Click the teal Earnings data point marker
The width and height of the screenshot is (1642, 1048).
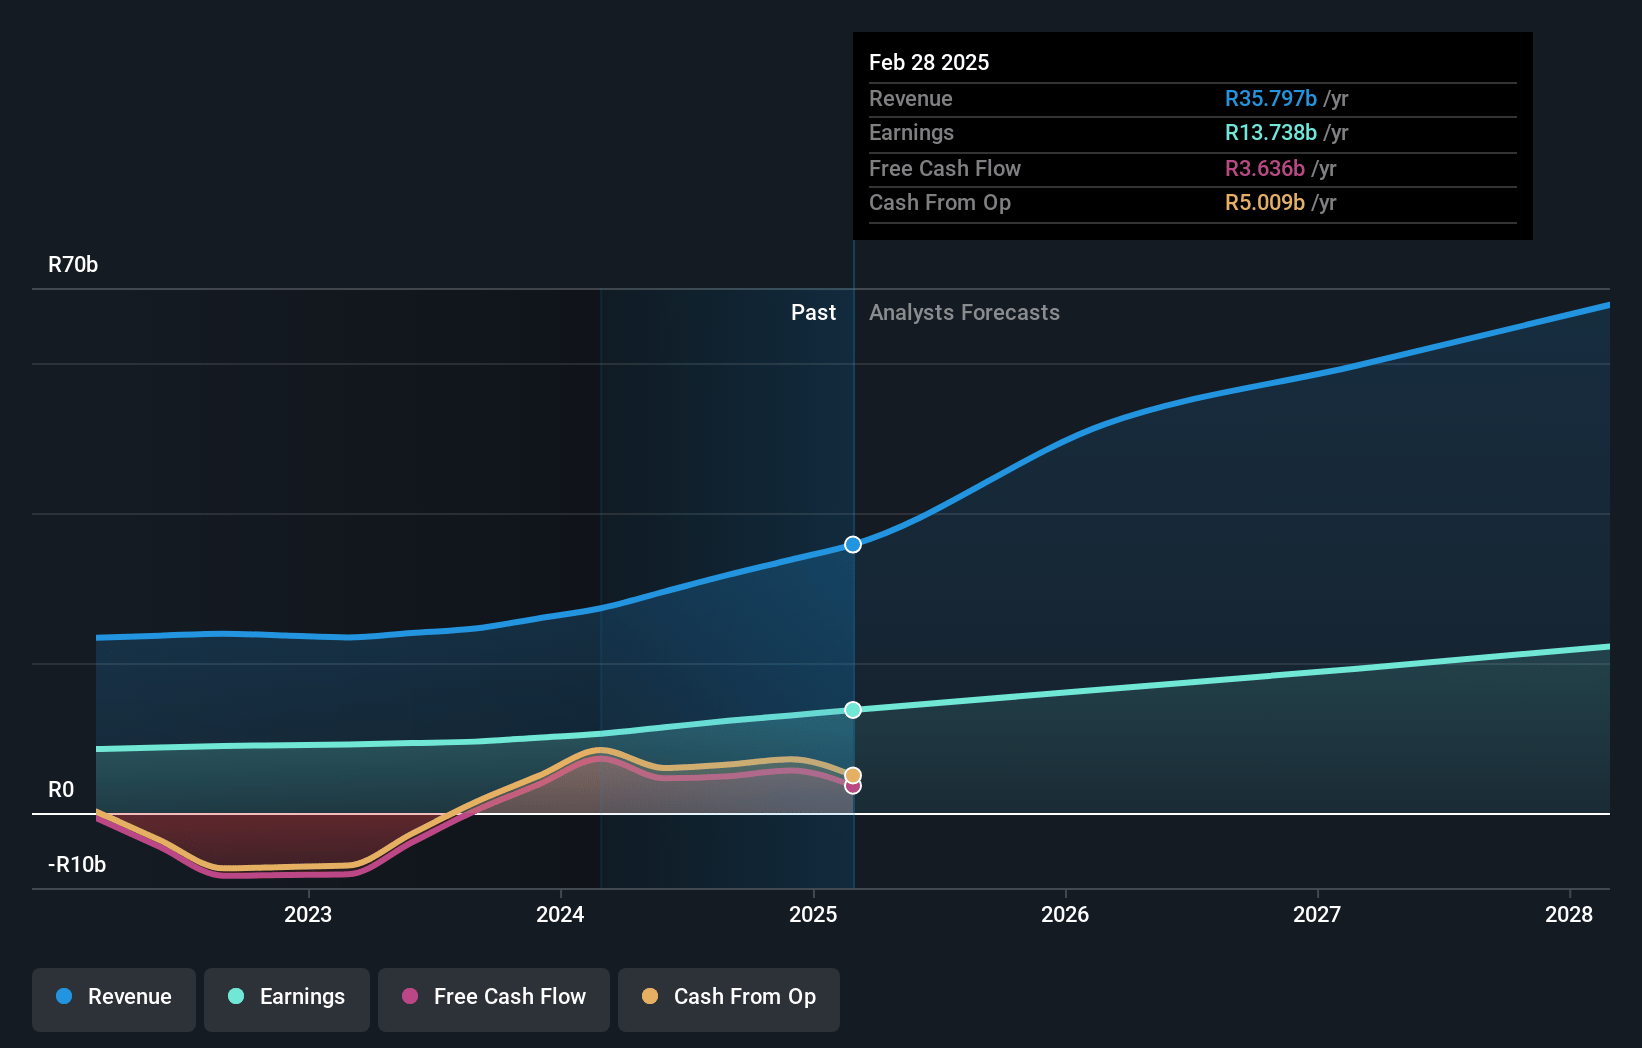click(x=853, y=710)
